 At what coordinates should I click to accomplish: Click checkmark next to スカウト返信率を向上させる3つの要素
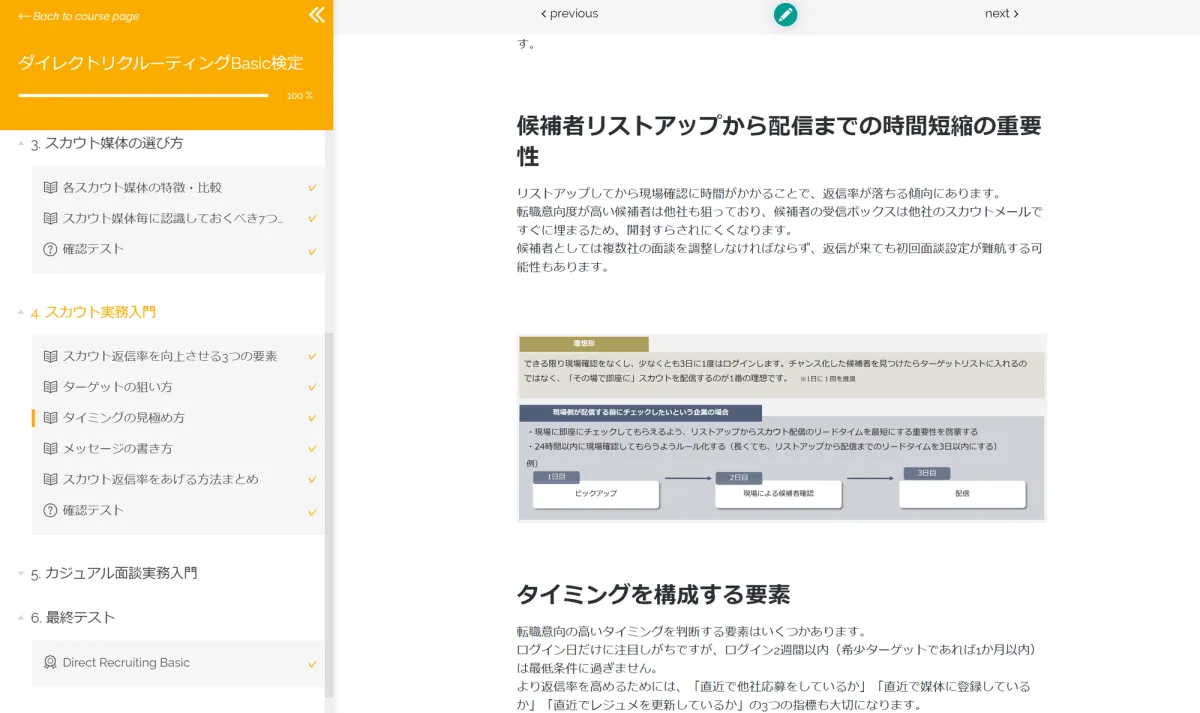(x=312, y=357)
